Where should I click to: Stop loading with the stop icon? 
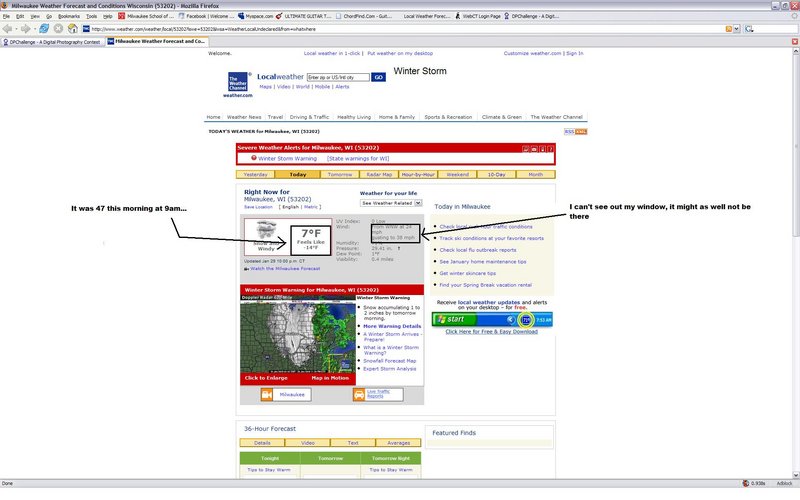coord(58,29)
